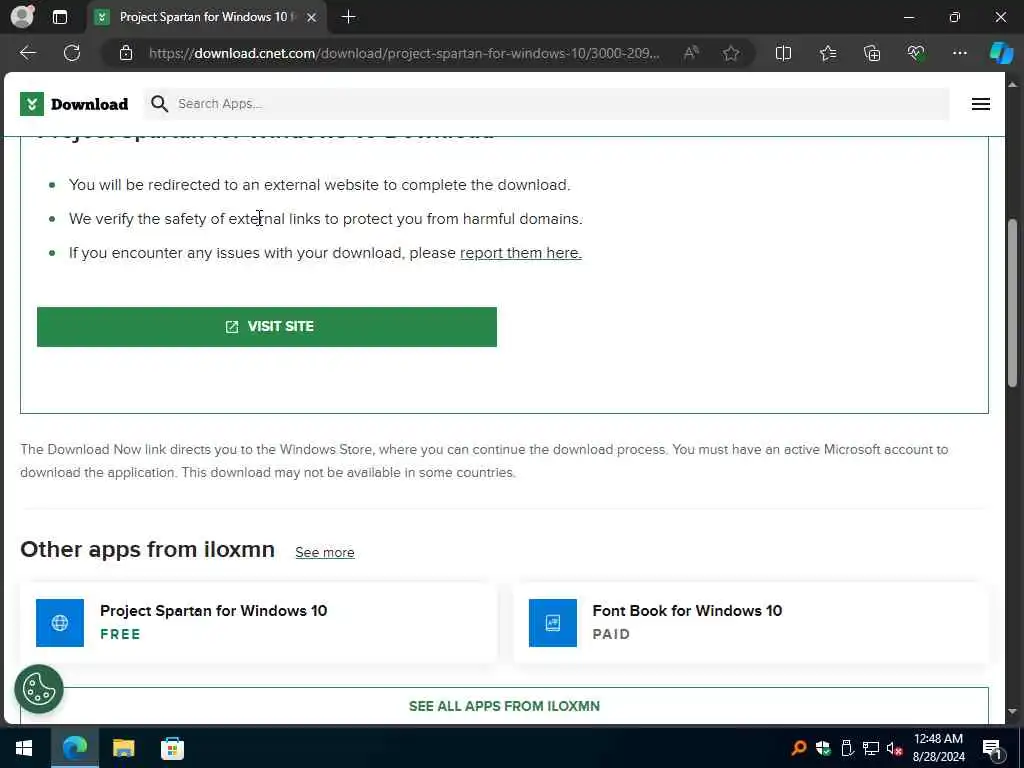This screenshot has height=768, width=1024.
Task: Add this page to favorites star
Action: click(x=731, y=53)
